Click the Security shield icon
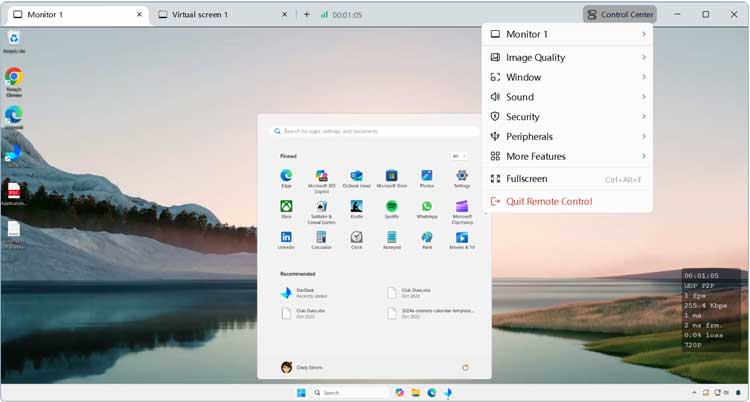The image size is (750, 402). click(x=495, y=117)
